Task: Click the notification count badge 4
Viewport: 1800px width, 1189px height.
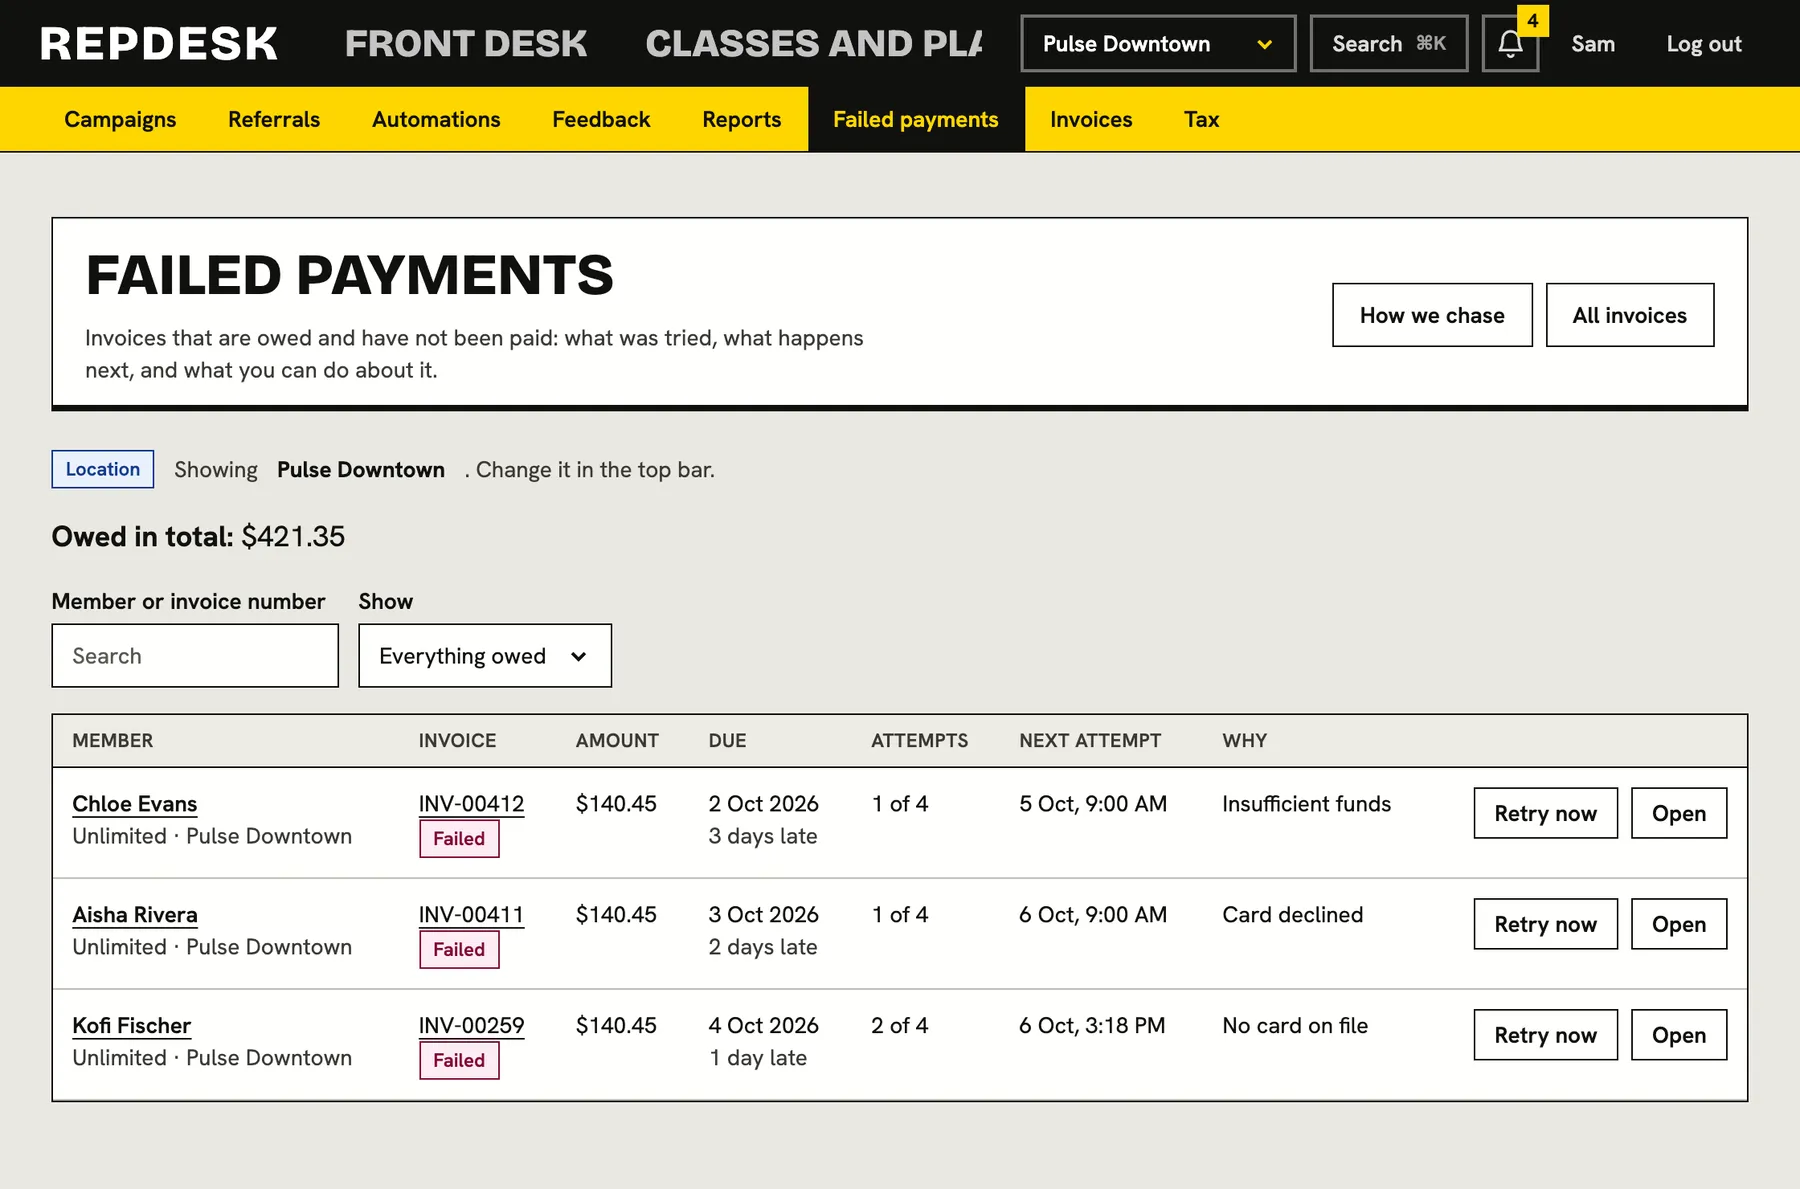Action: point(1532,21)
